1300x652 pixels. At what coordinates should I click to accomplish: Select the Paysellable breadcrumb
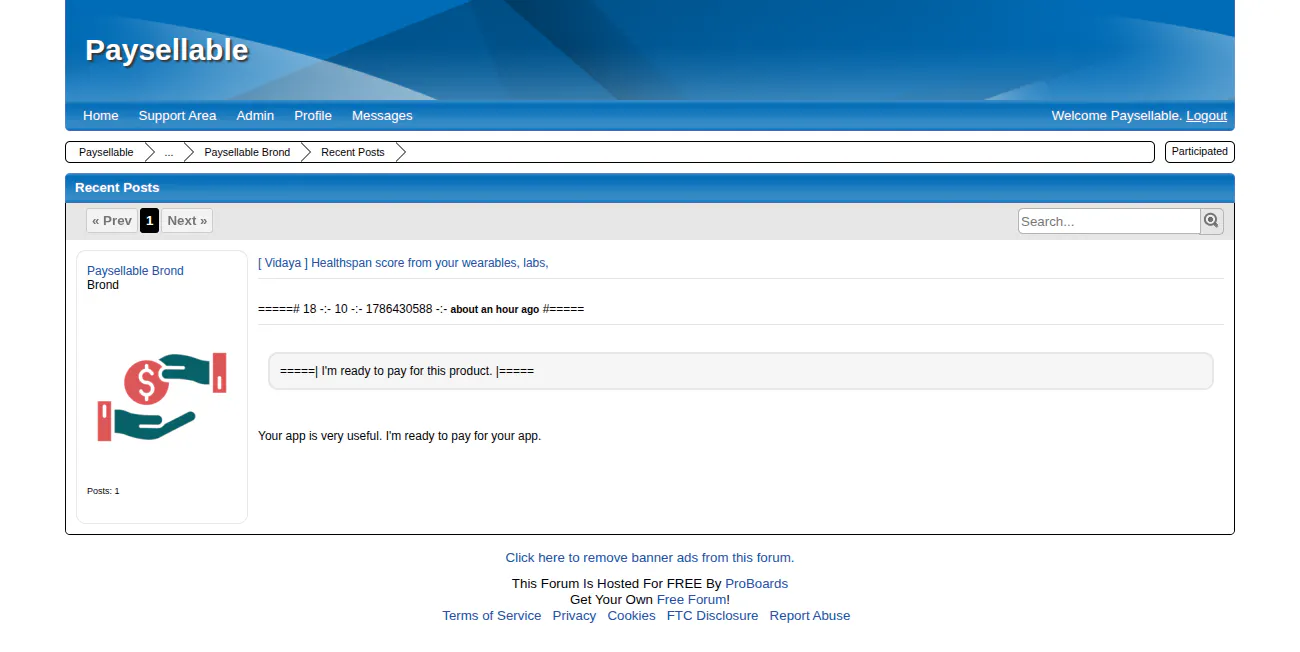click(x=106, y=152)
